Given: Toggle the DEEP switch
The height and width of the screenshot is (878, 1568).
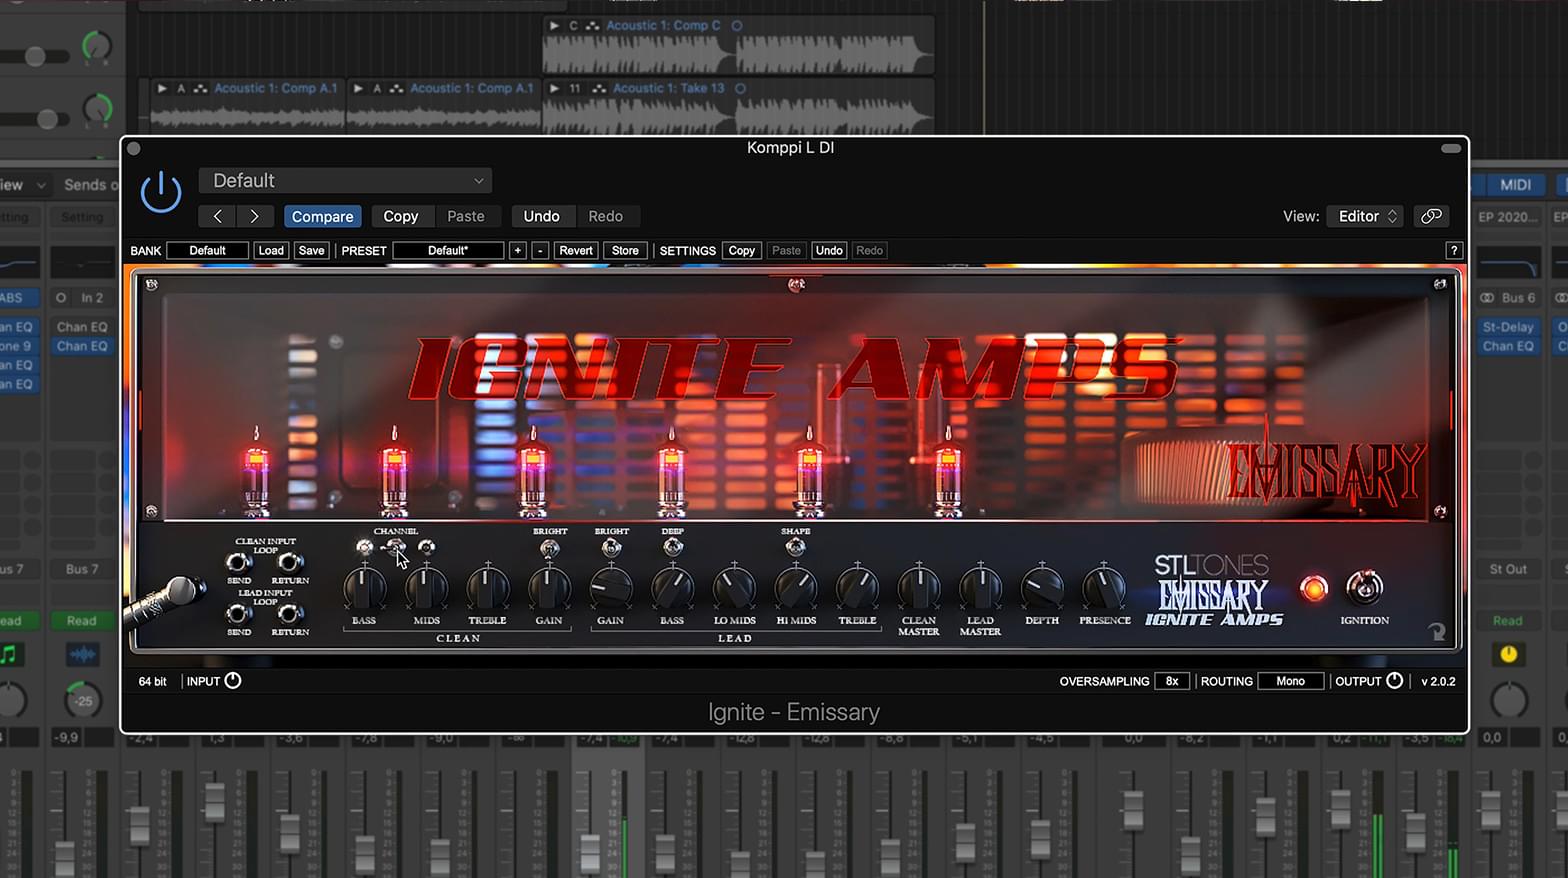Looking at the screenshot, I should 673,547.
